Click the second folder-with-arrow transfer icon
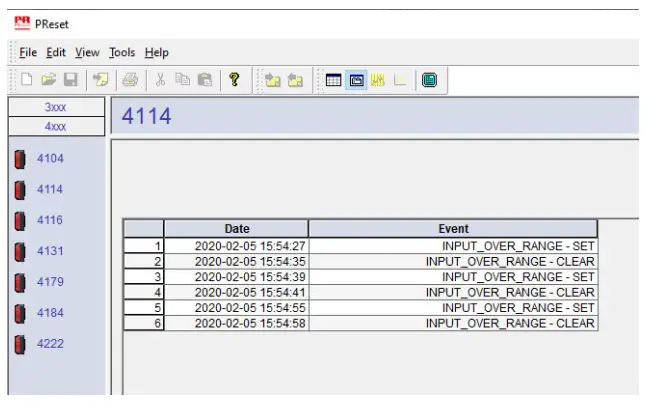This screenshot has width=649, height=407. (295, 80)
